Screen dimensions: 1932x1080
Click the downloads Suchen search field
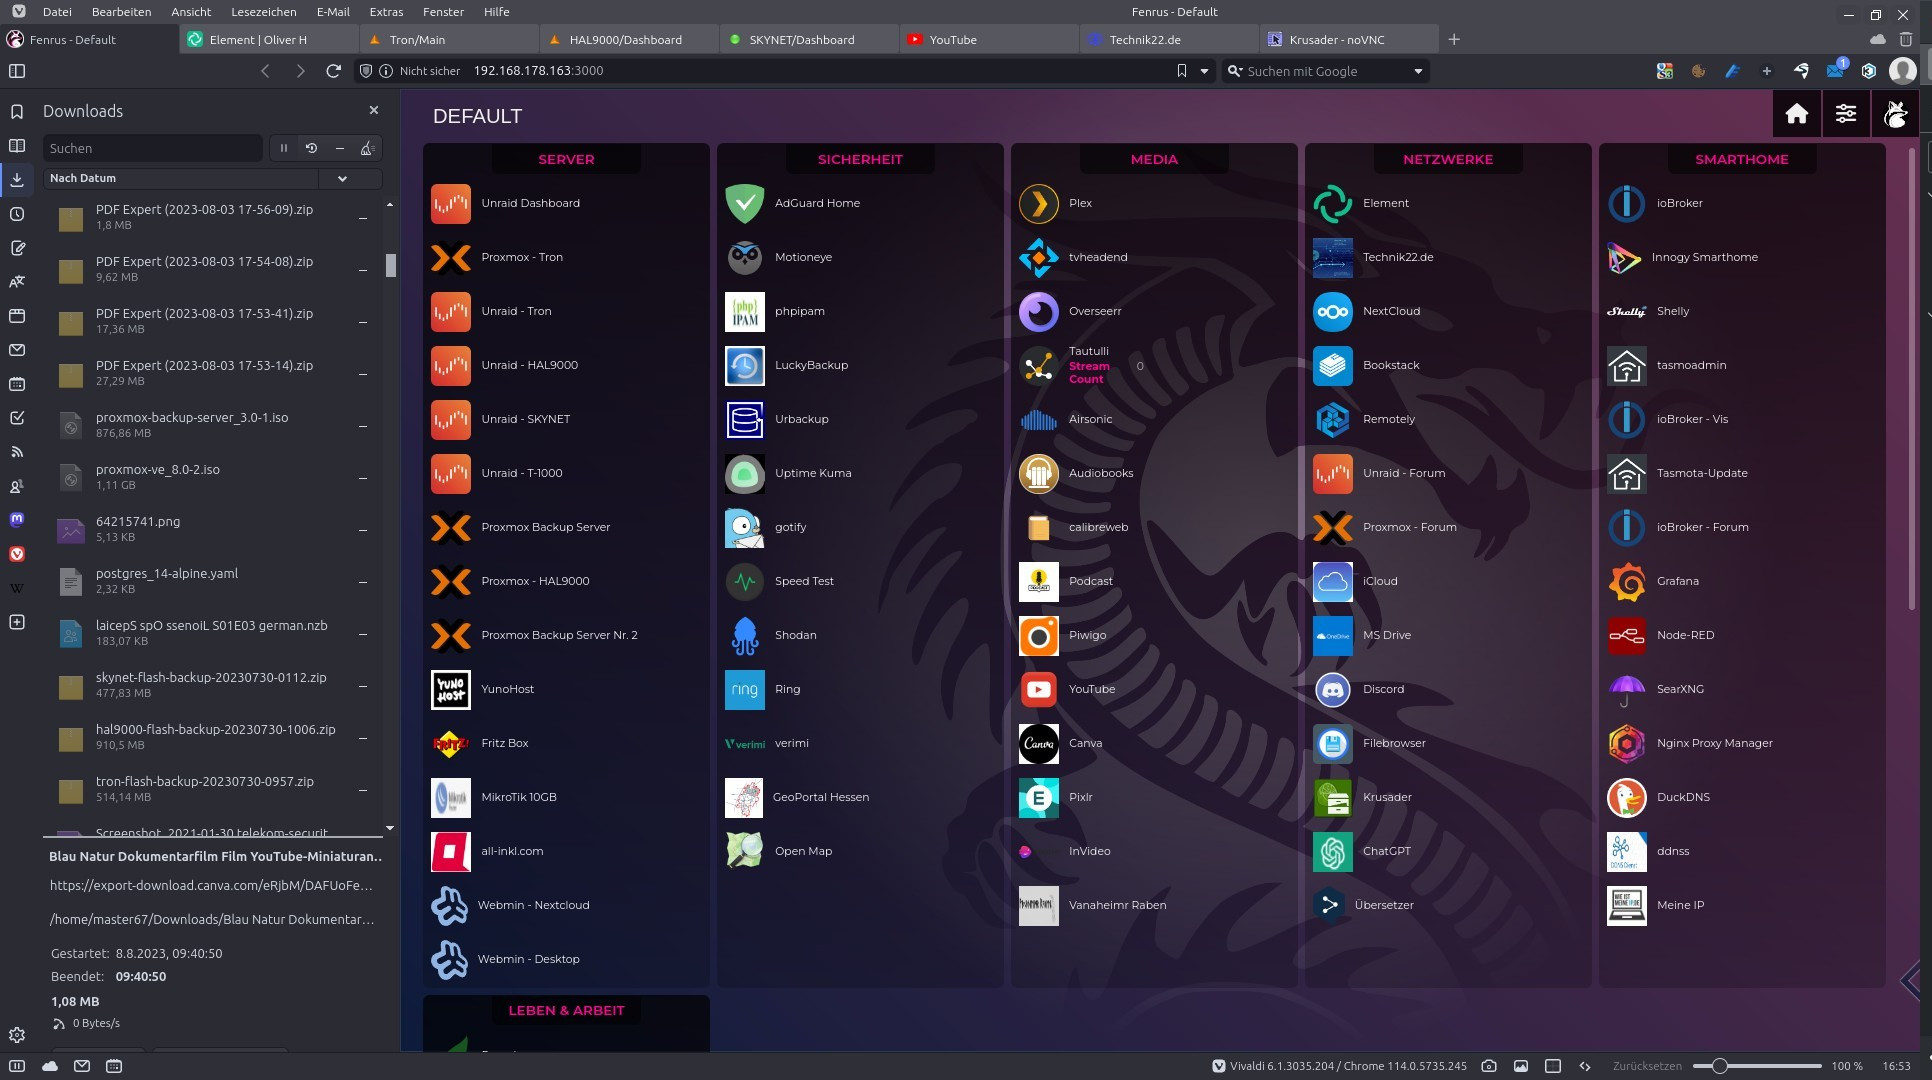pos(152,148)
